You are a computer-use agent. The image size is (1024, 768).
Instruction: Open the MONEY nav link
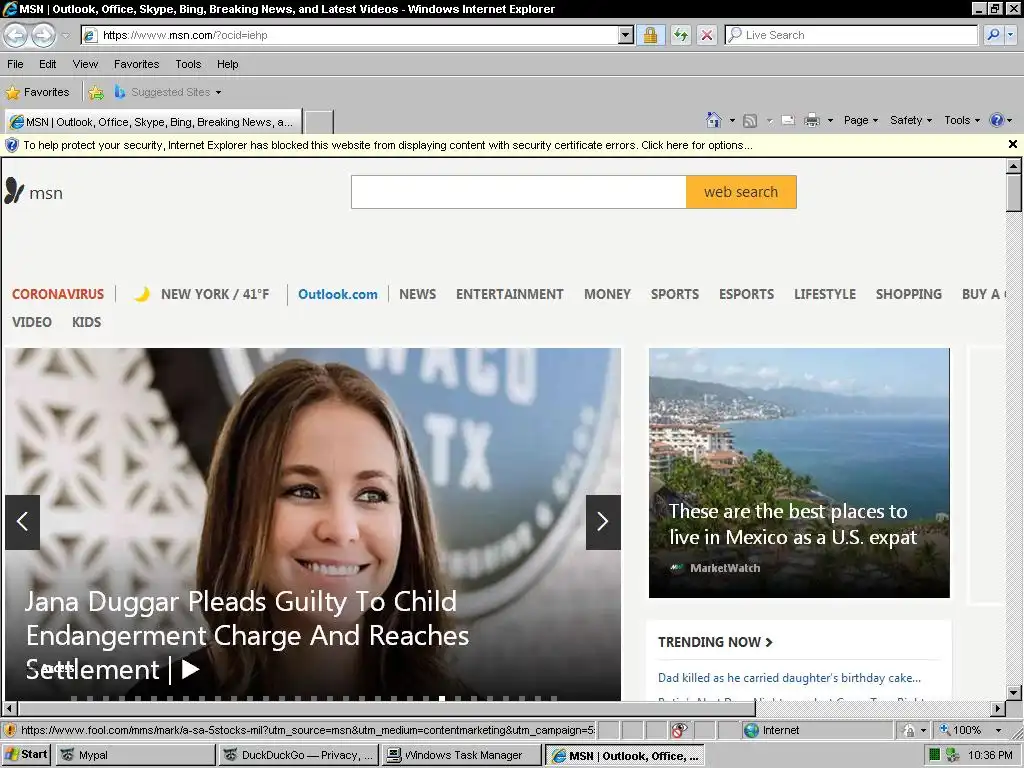607,294
